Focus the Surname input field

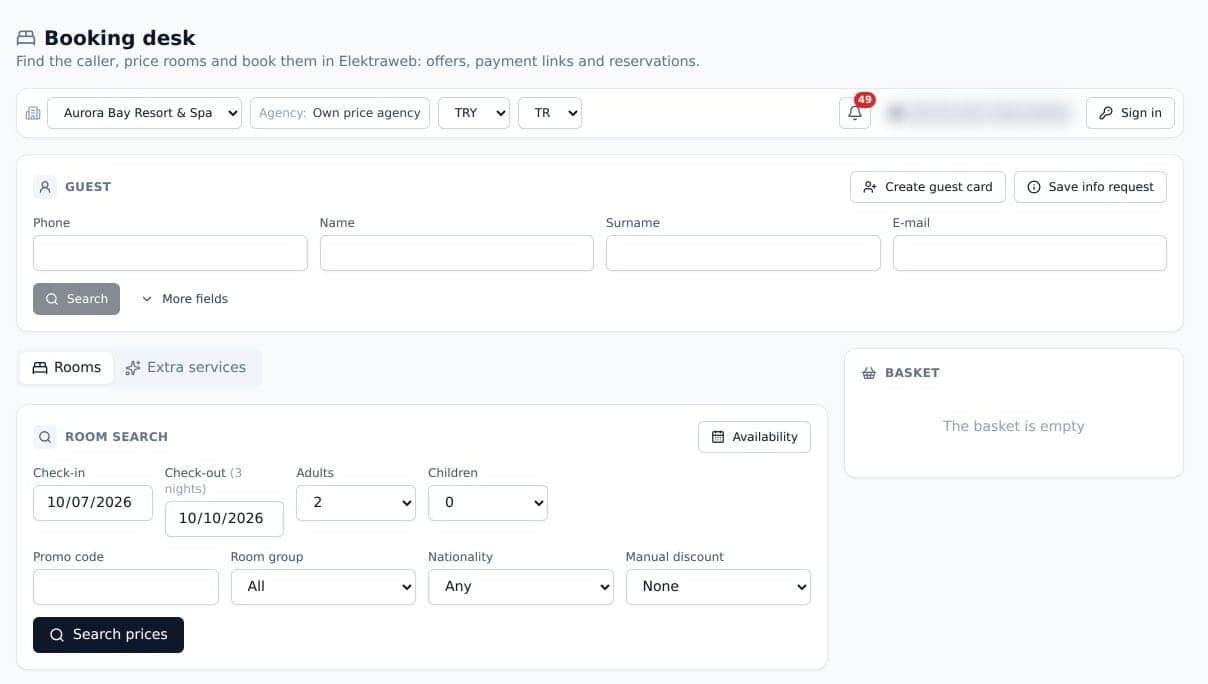click(743, 253)
